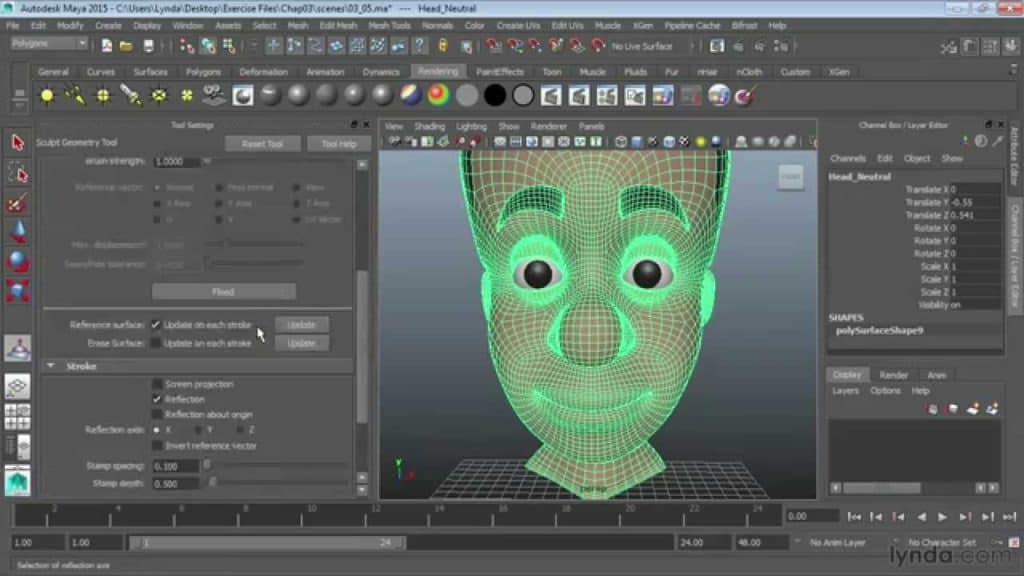
Task: Click the Anim layer tab
Action: pyautogui.click(x=936, y=375)
